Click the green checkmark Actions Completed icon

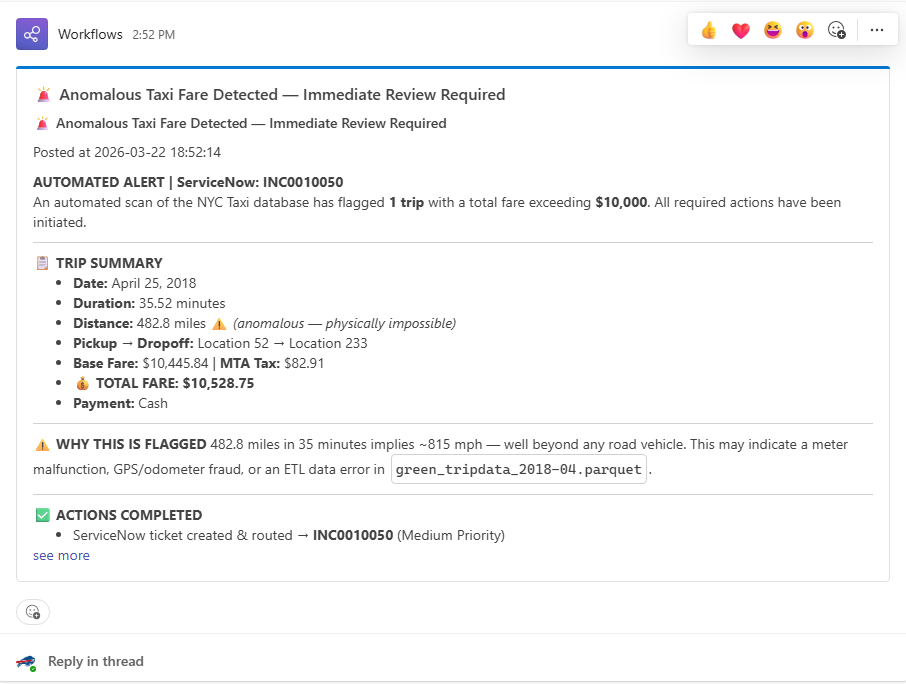tap(43, 515)
